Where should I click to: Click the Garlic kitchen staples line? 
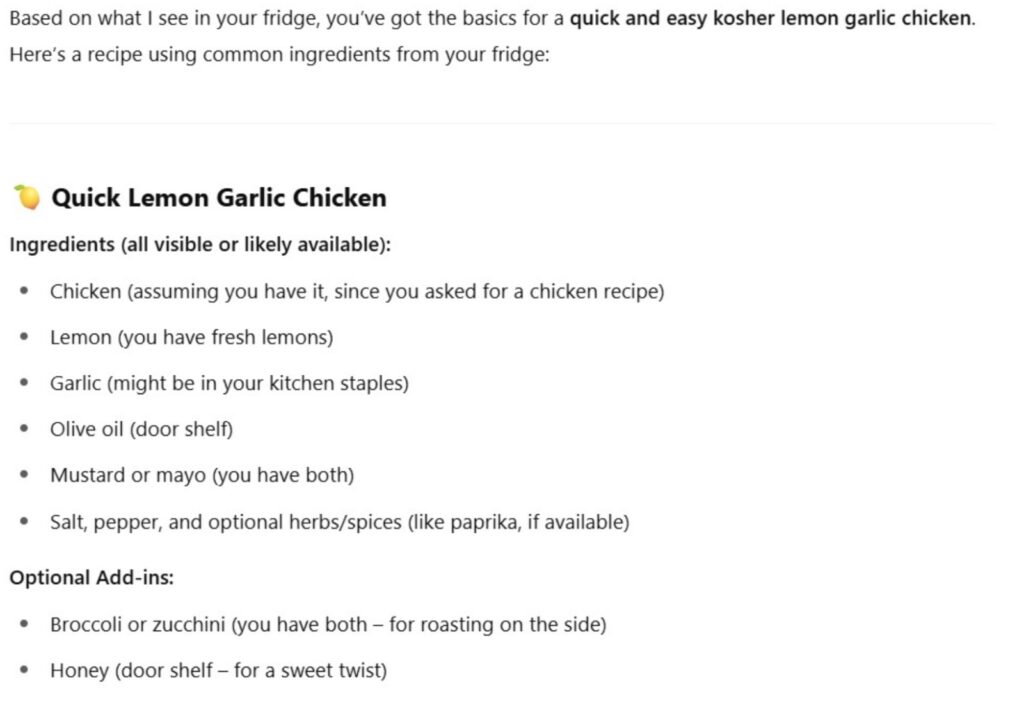pos(229,383)
